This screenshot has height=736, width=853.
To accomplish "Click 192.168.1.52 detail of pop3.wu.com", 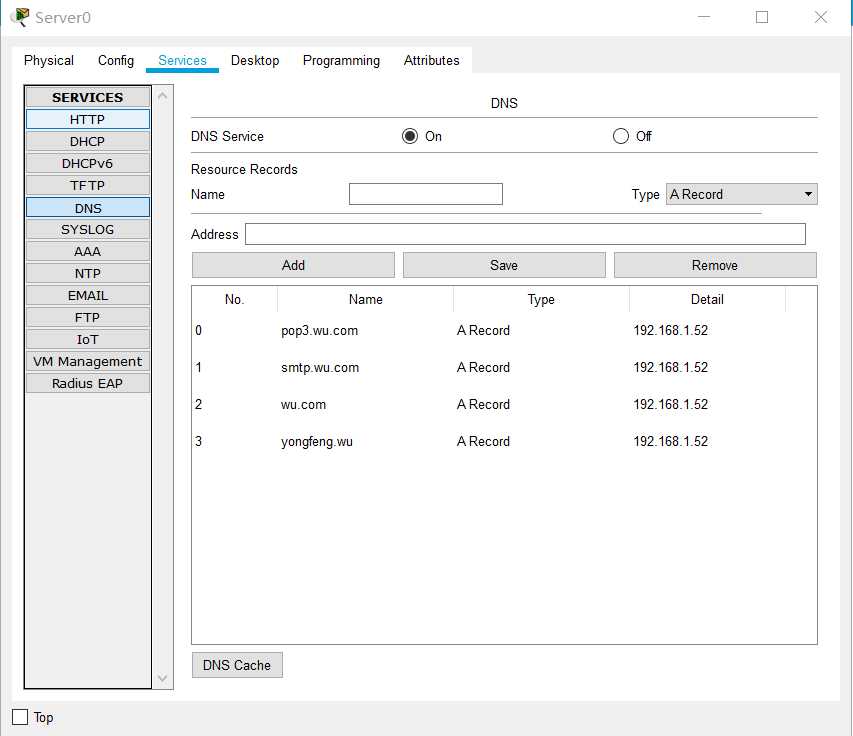I will pos(670,330).
